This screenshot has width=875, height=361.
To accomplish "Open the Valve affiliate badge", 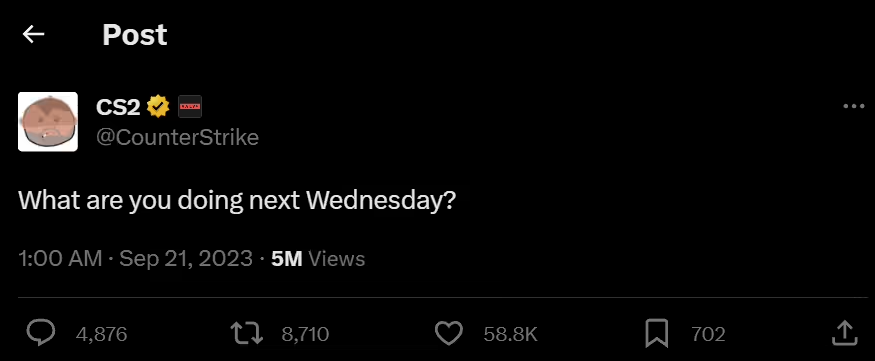I will pyautogui.click(x=190, y=107).
